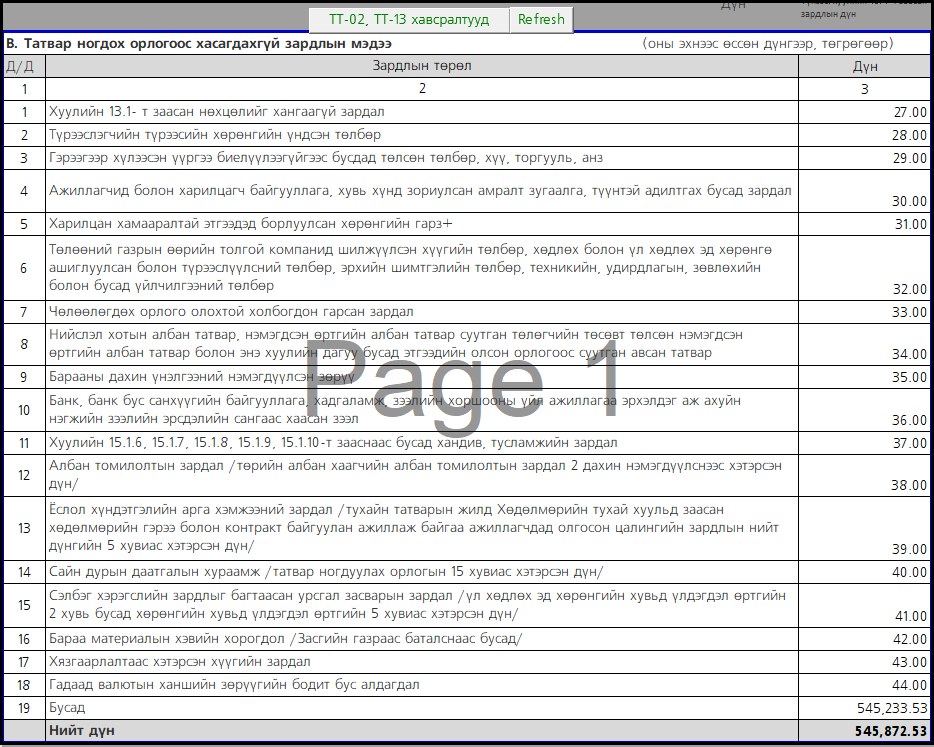Image resolution: width=934 pixels, height=747 pixels.
Task: Select the Бусад amount cell 545,233.53
Action: tap(864, 708)
